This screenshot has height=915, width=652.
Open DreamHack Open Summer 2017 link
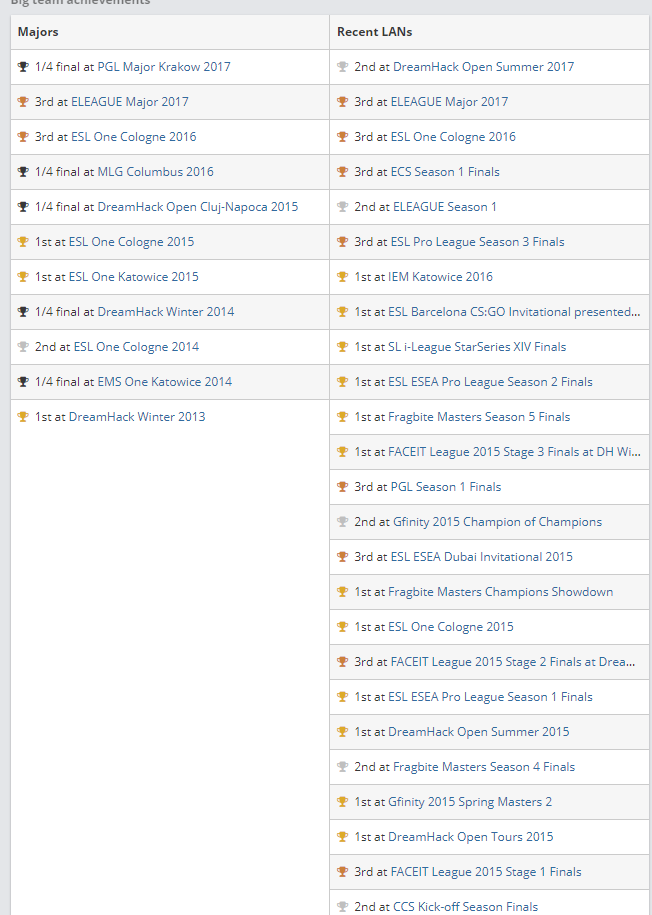[x=484, y=67]
